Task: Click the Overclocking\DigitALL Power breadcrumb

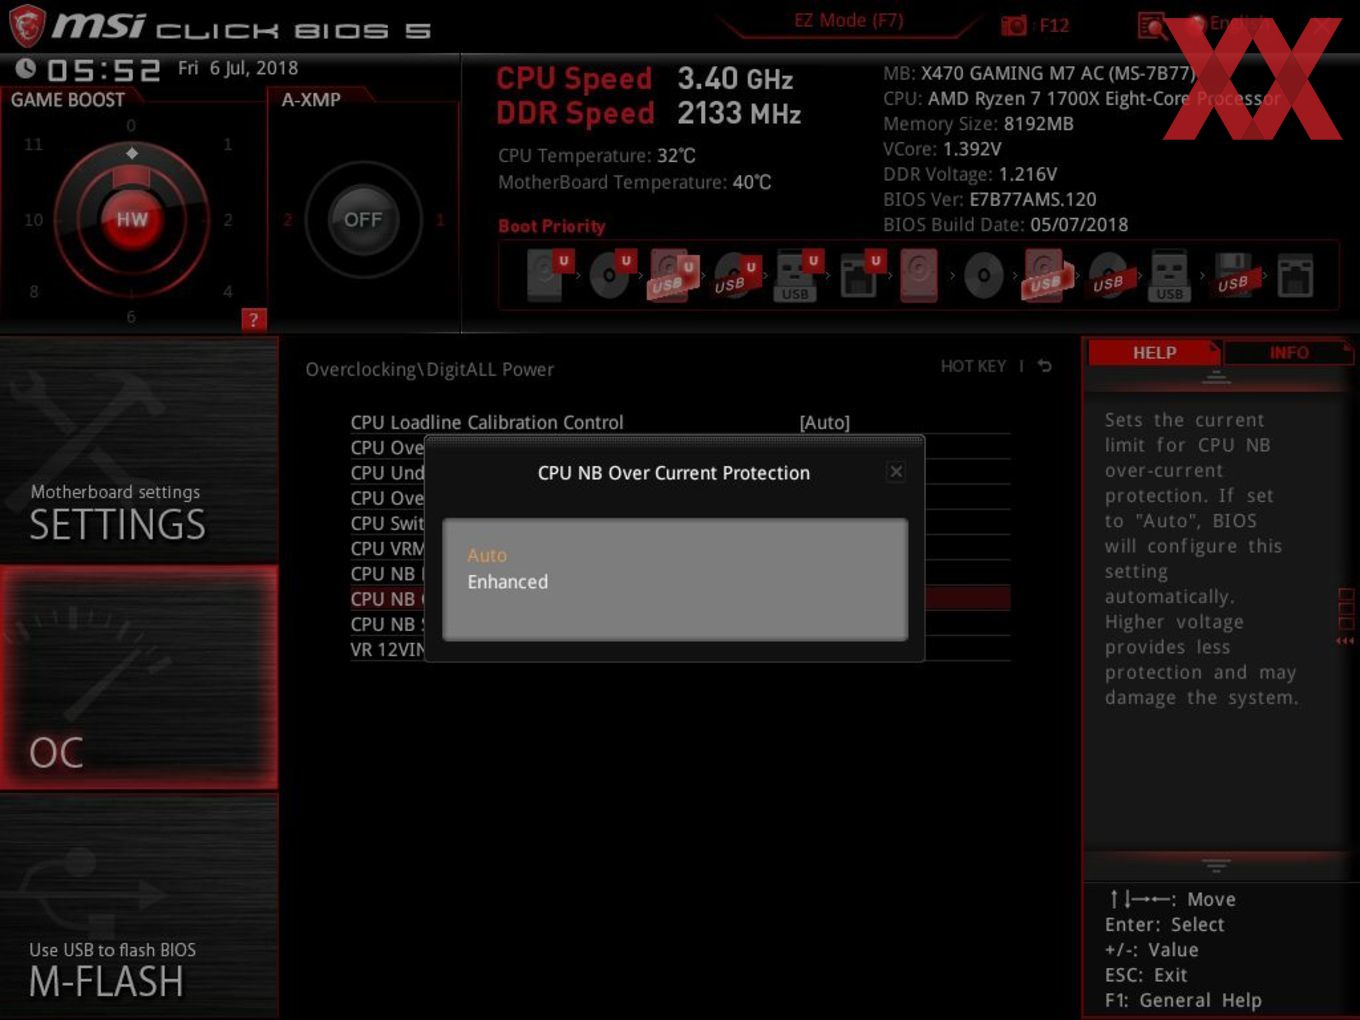Action: tap(429, 369)
